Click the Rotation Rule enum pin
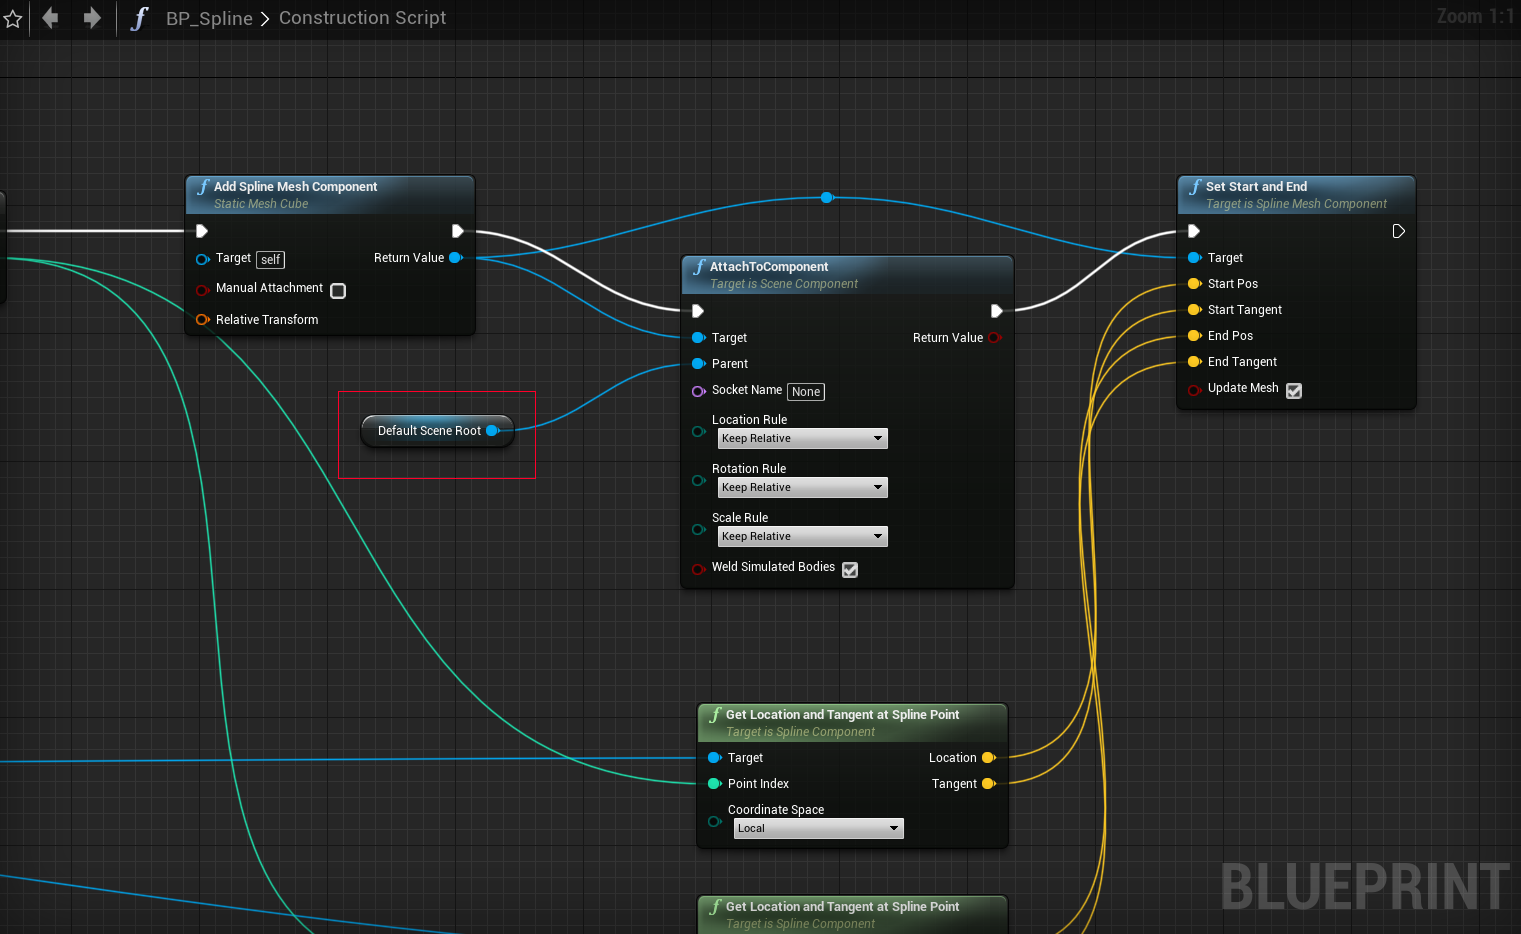The image size is (1521, 934). (698, 481)
